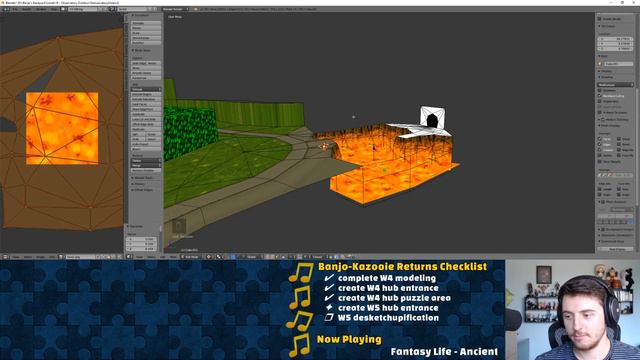Click the Translate Vector Z field

pos(142,249)
